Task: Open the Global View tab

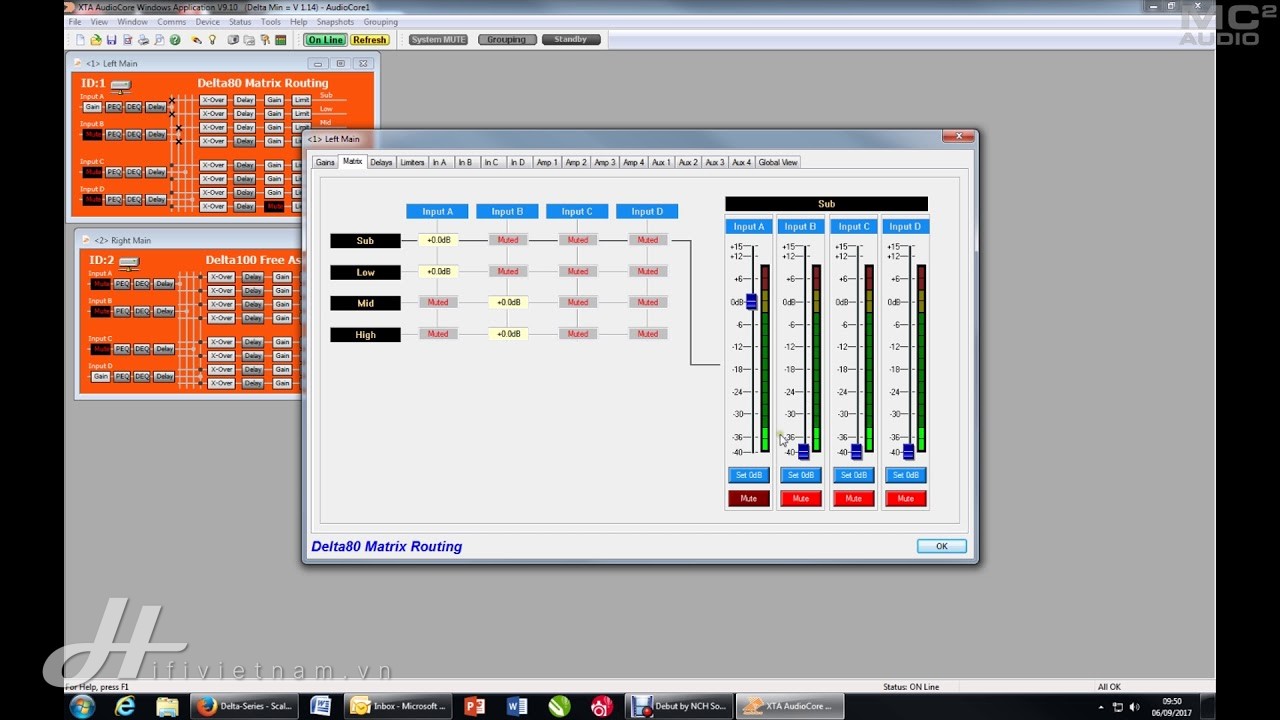Action: pos(778,162)
